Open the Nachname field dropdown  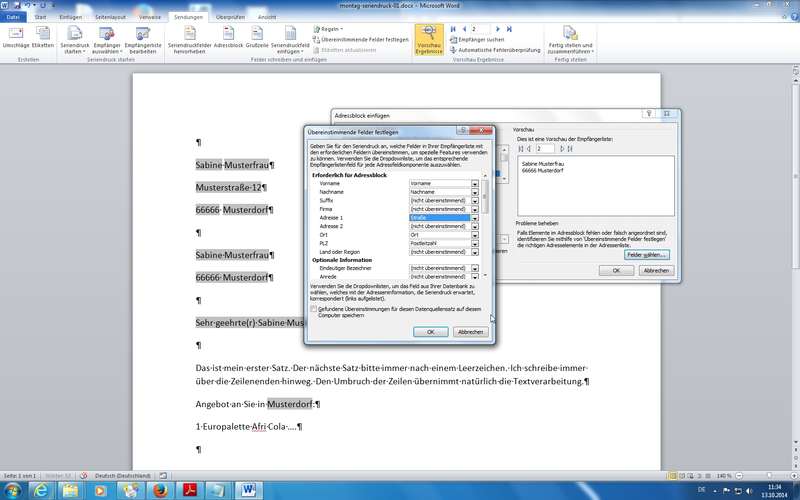pos(474,192)
